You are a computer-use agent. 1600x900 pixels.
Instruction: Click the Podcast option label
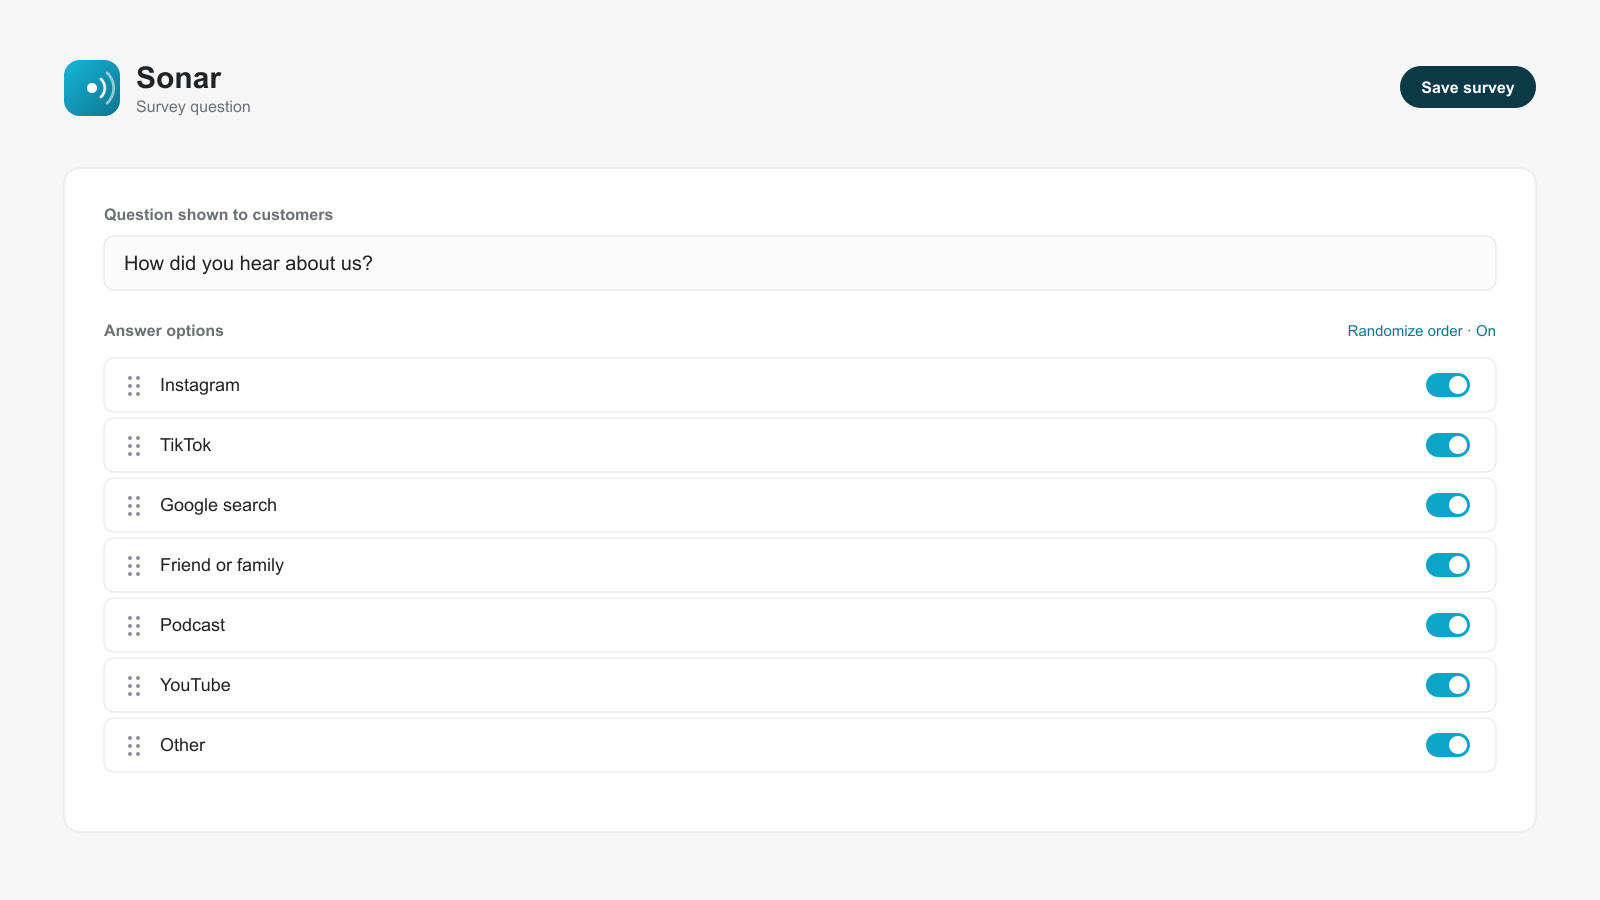(193, 625)
